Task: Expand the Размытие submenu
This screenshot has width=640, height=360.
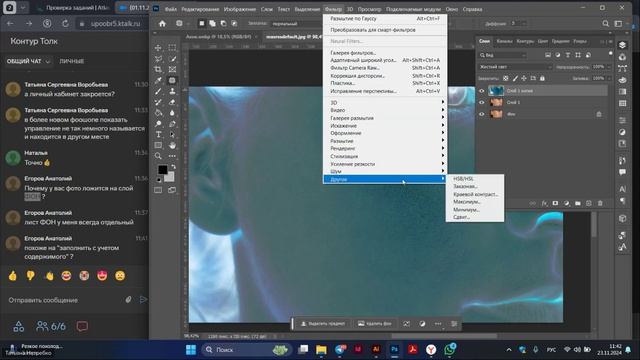Action: click(x=385, y=141)
